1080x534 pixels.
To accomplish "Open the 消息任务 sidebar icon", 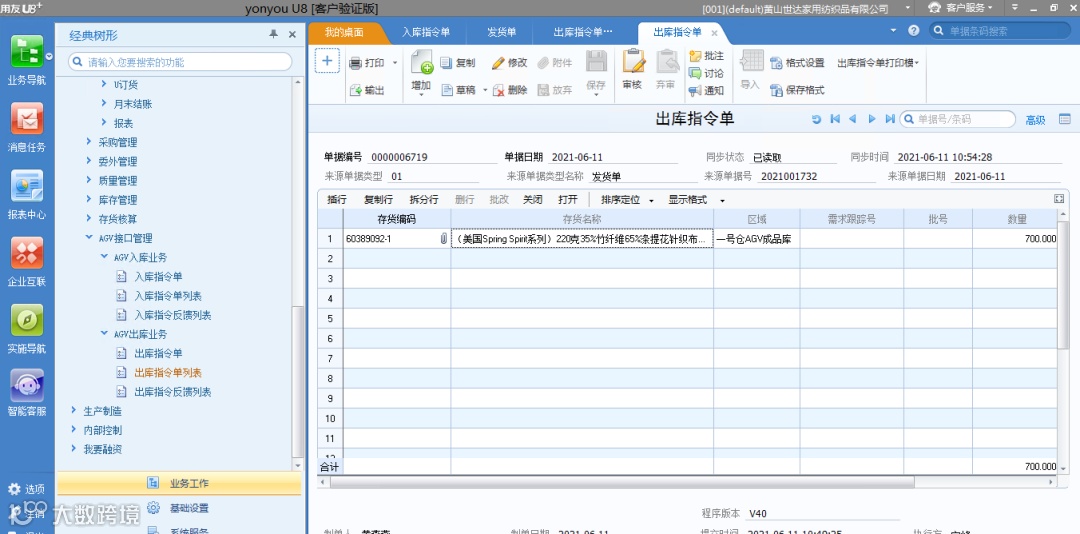I will coord(27,119).
